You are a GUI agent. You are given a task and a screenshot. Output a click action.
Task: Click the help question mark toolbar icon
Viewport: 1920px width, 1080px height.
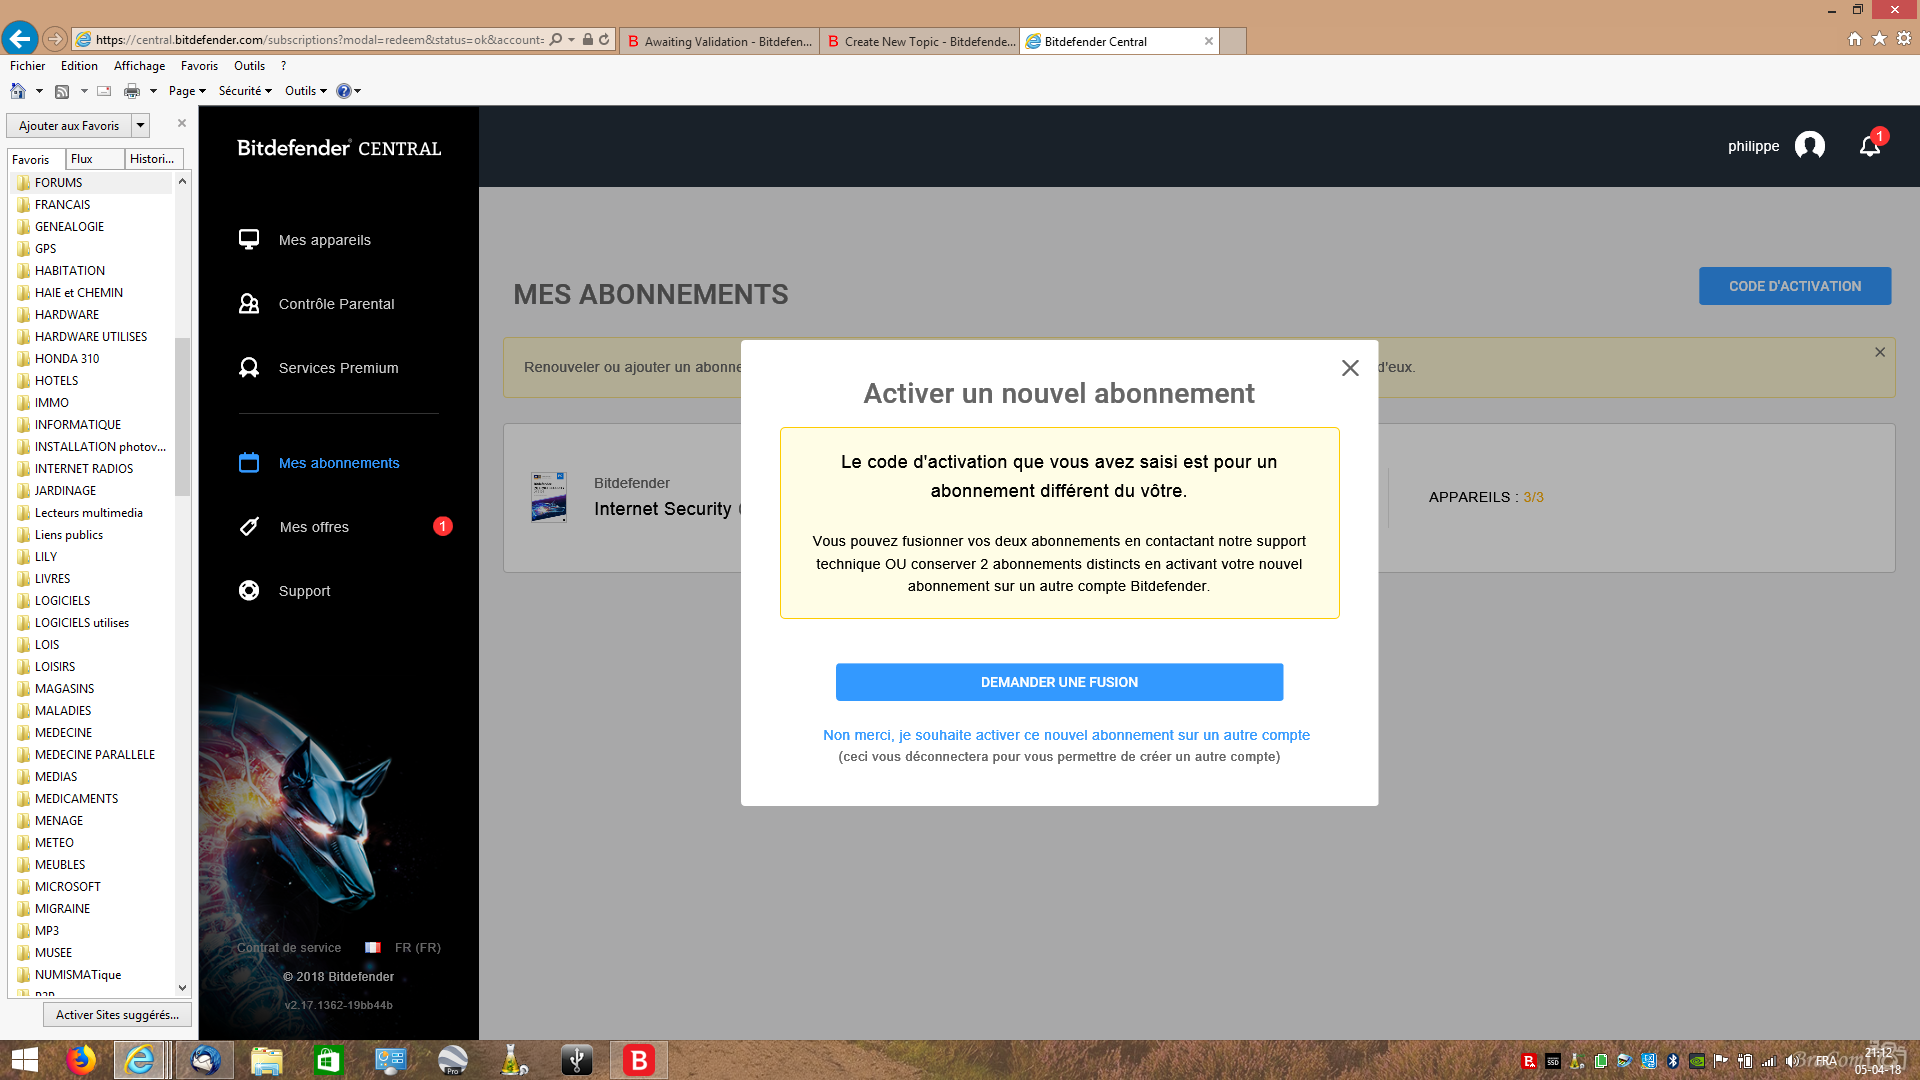tap(343, 91)
